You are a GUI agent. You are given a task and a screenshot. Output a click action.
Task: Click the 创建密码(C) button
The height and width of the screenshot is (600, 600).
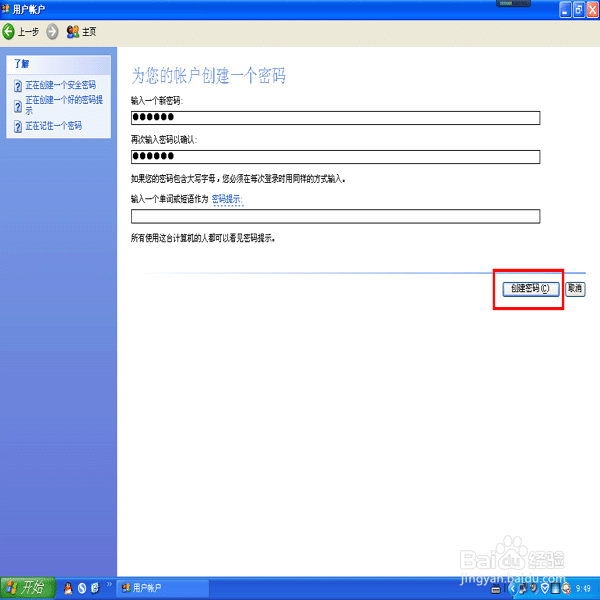[x=531, y=289]
